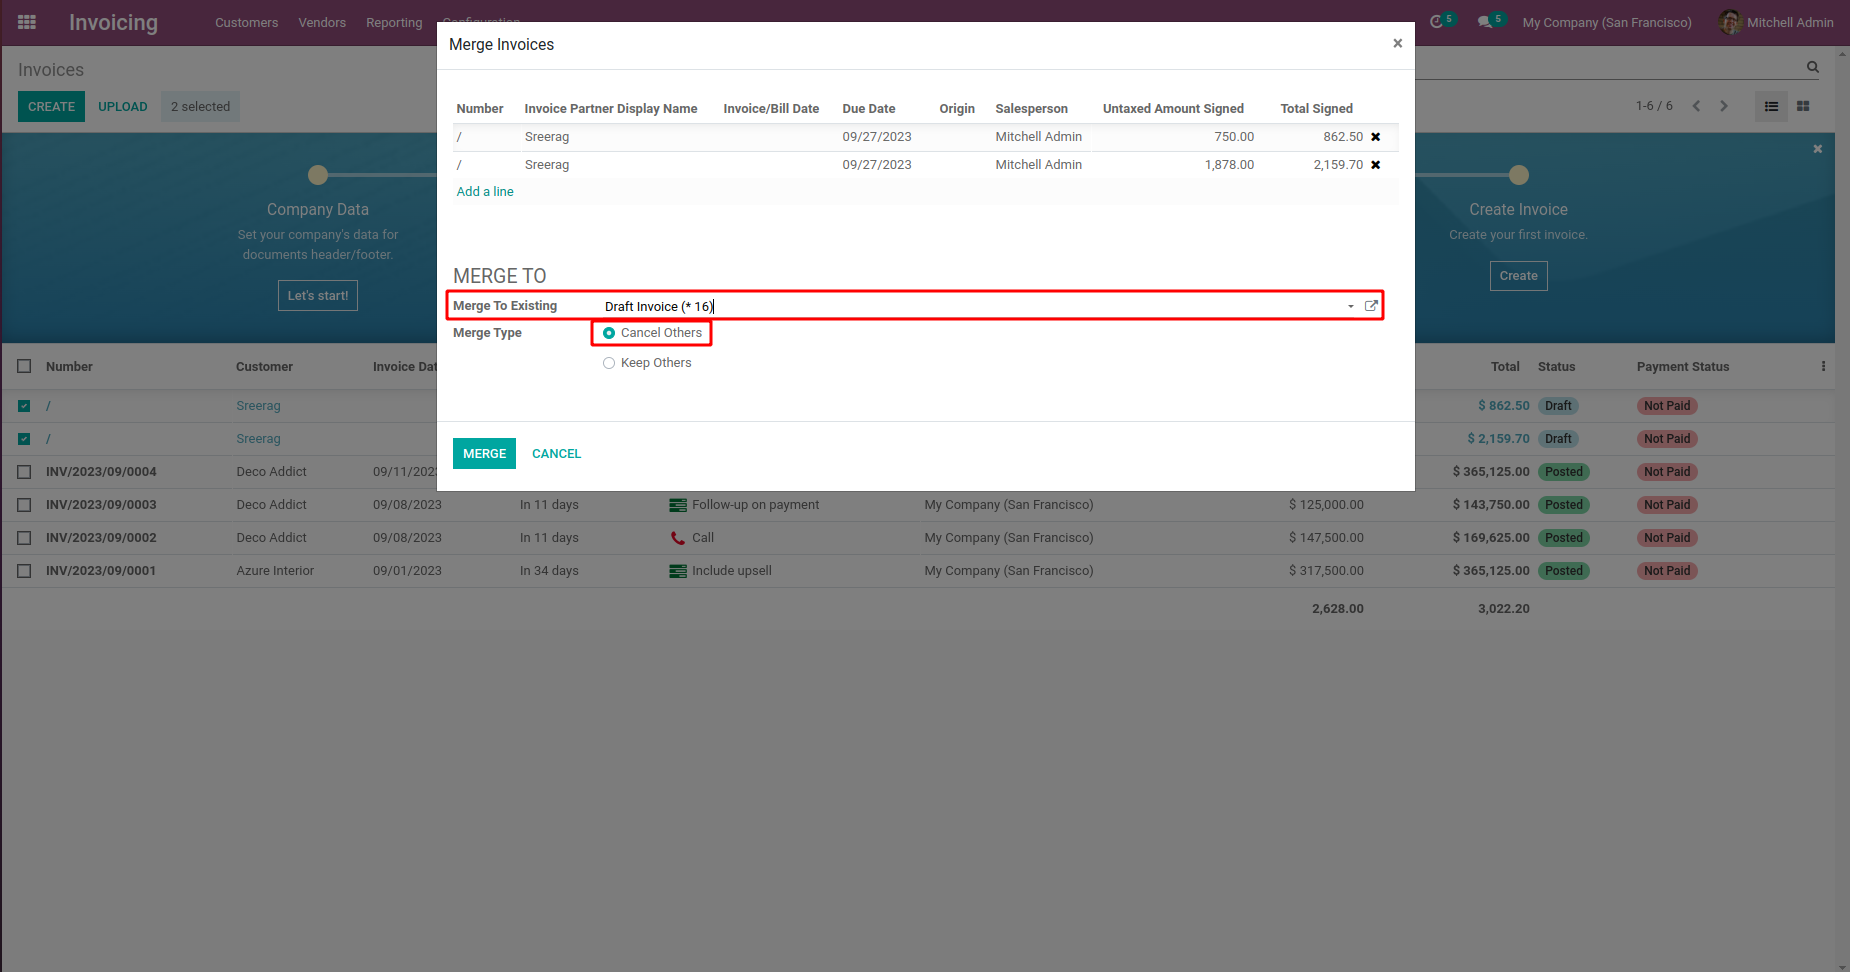Go to the previous page arrow
Screen dimensions: 1850x972
pyautogui.click(x=1696, y=106)
